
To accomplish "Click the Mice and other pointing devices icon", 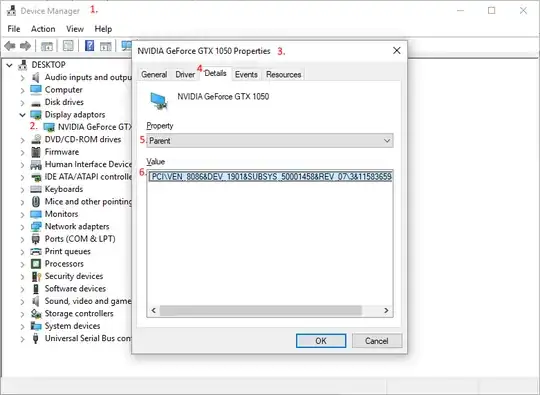I will coord(36,202).
